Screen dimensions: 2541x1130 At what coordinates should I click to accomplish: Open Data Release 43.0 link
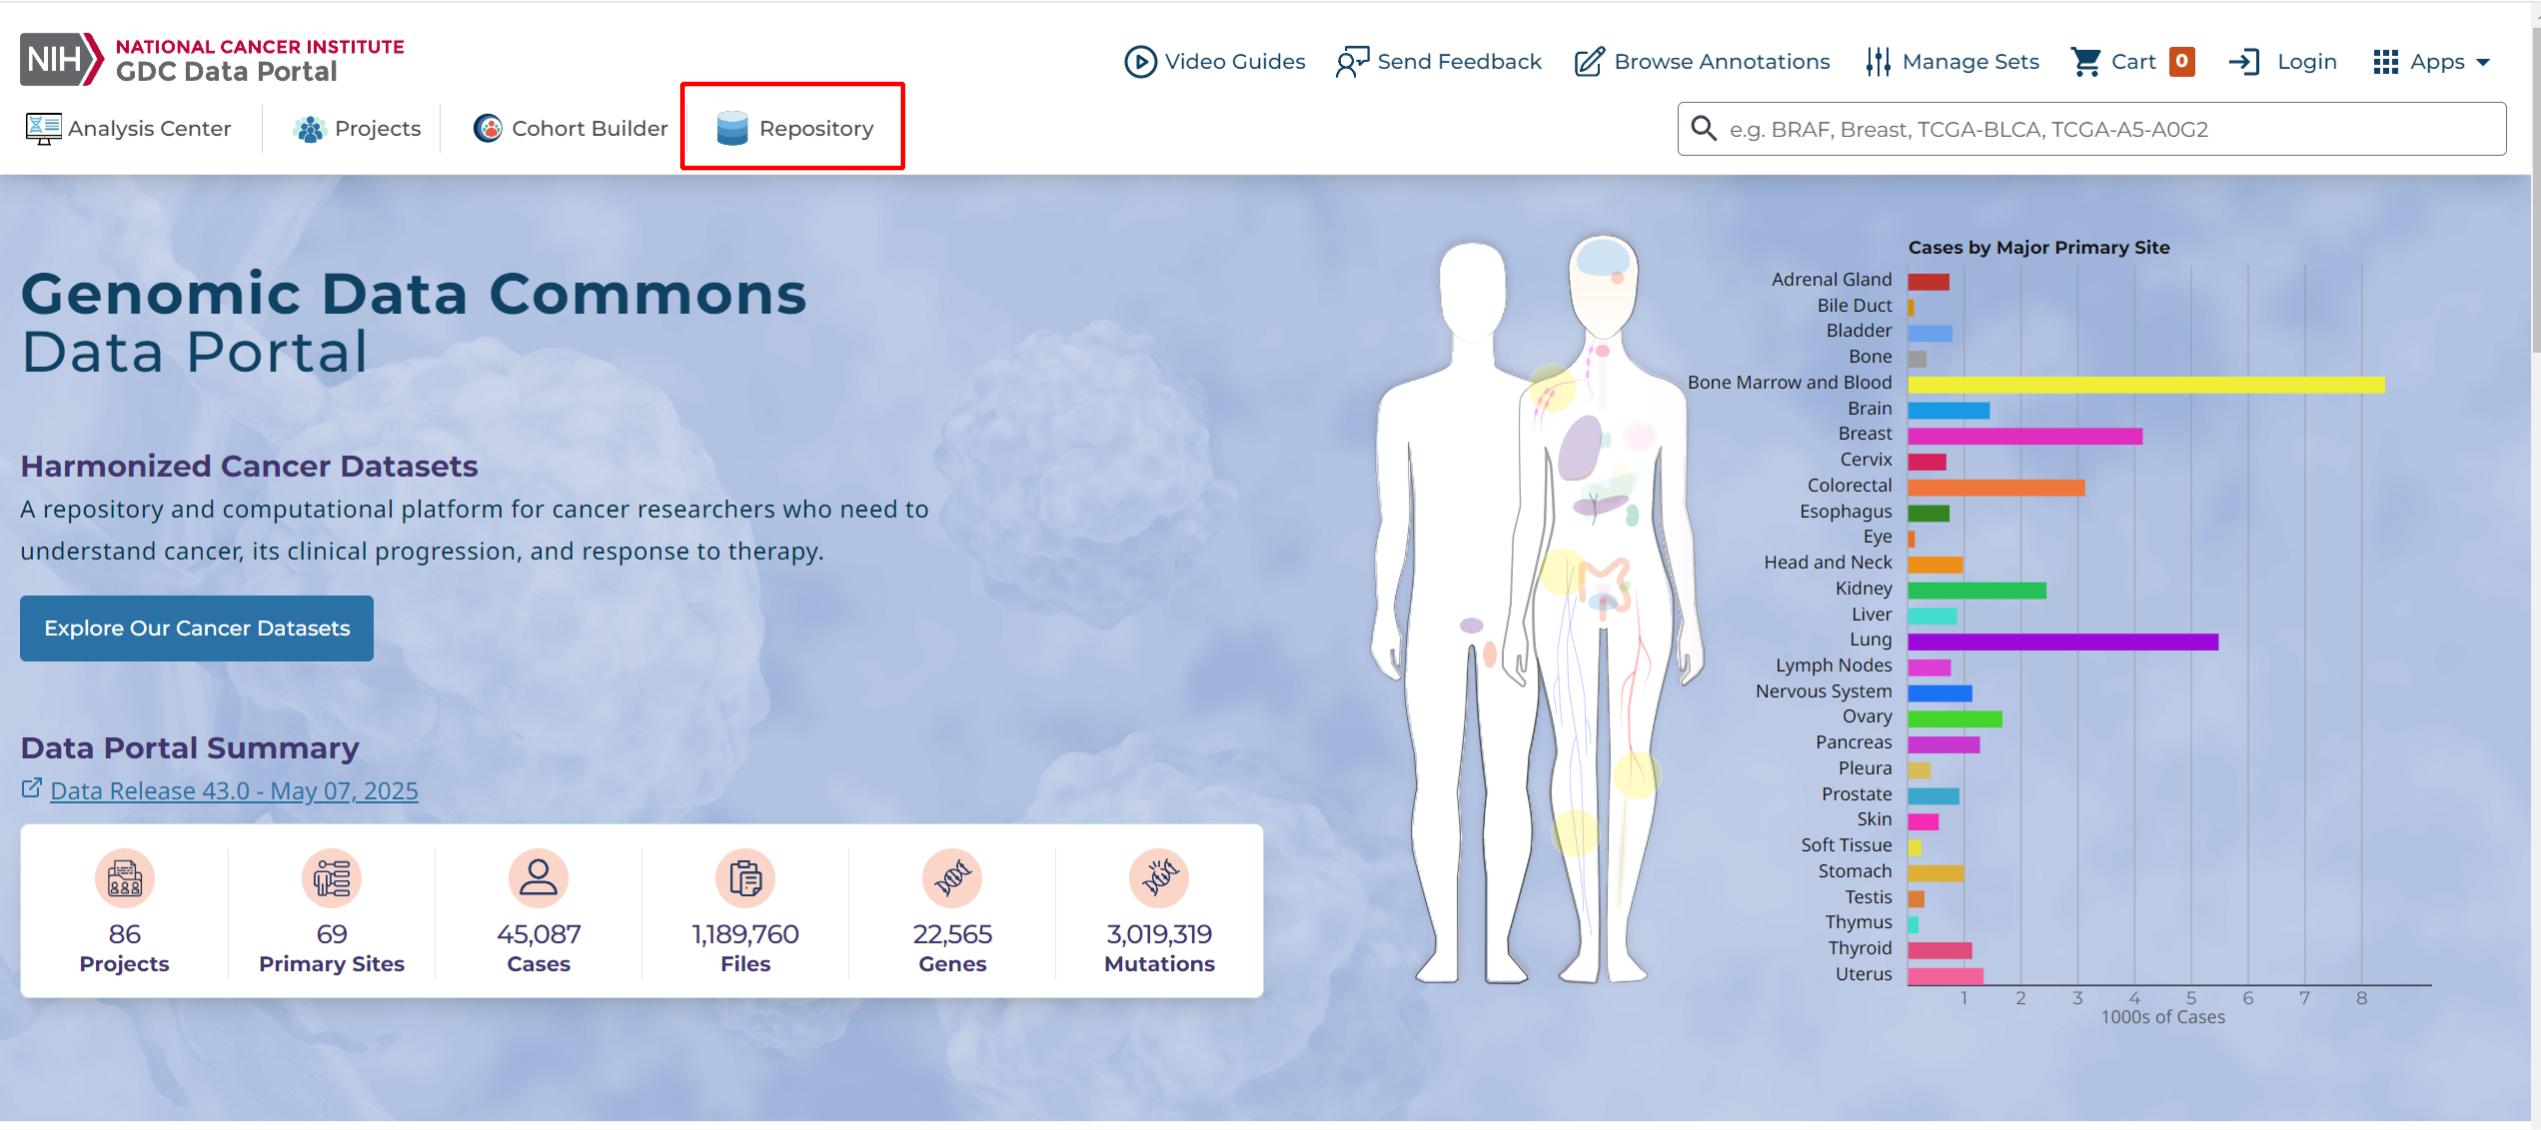234,791
